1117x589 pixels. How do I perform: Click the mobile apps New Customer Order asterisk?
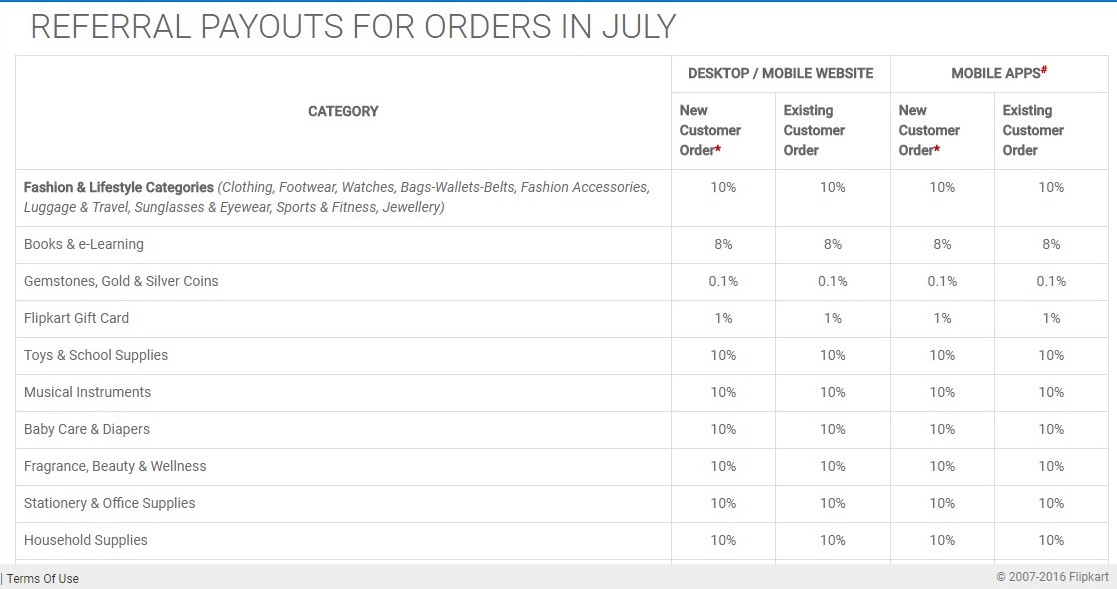click(937, 149)
